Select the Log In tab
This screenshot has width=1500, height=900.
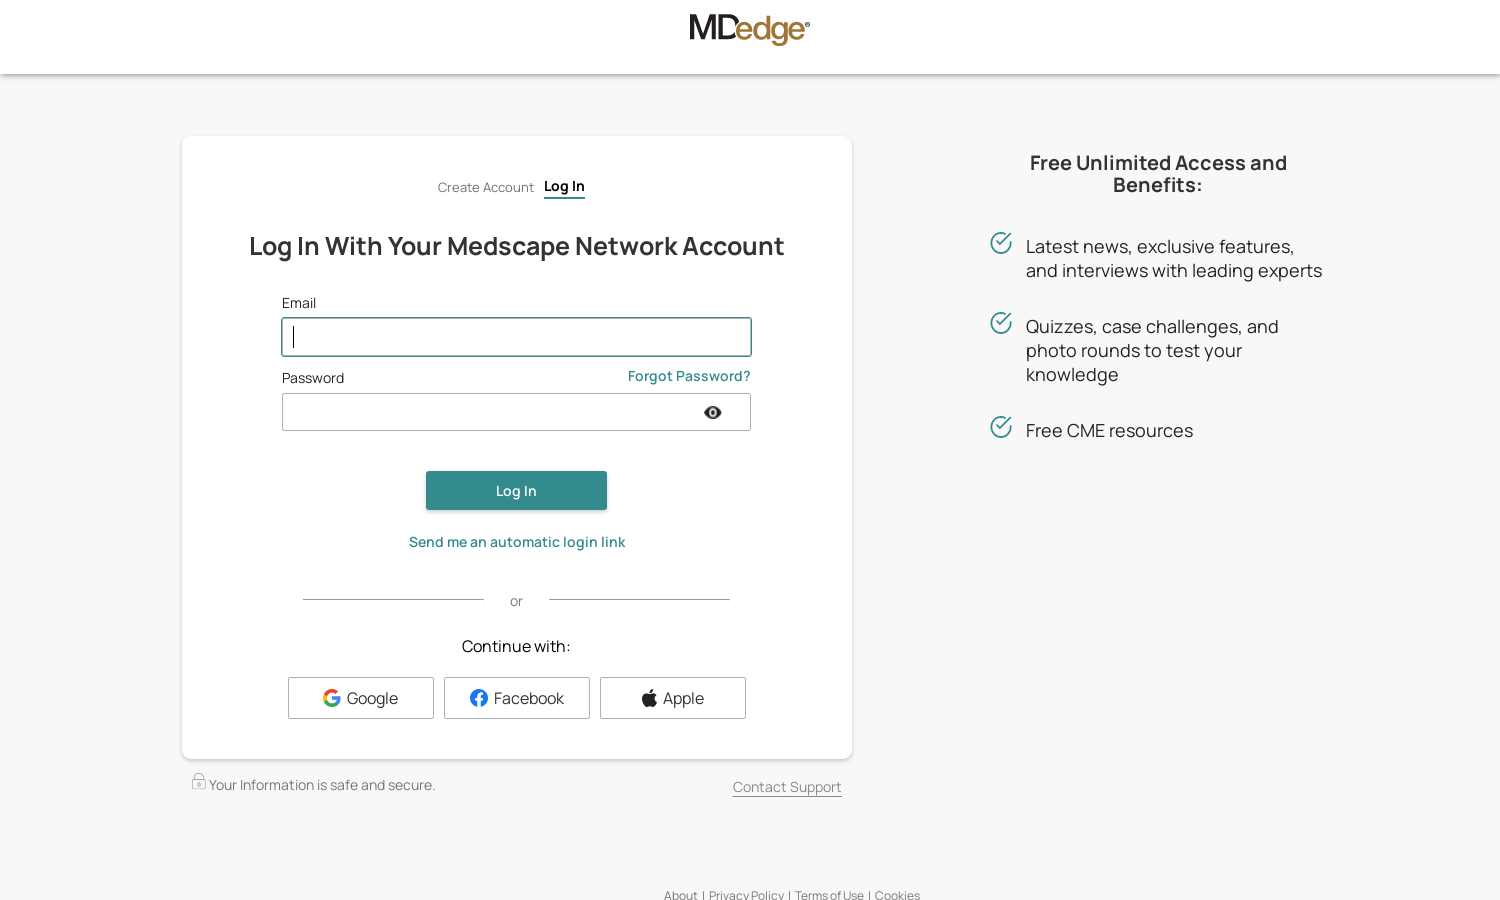564,187
